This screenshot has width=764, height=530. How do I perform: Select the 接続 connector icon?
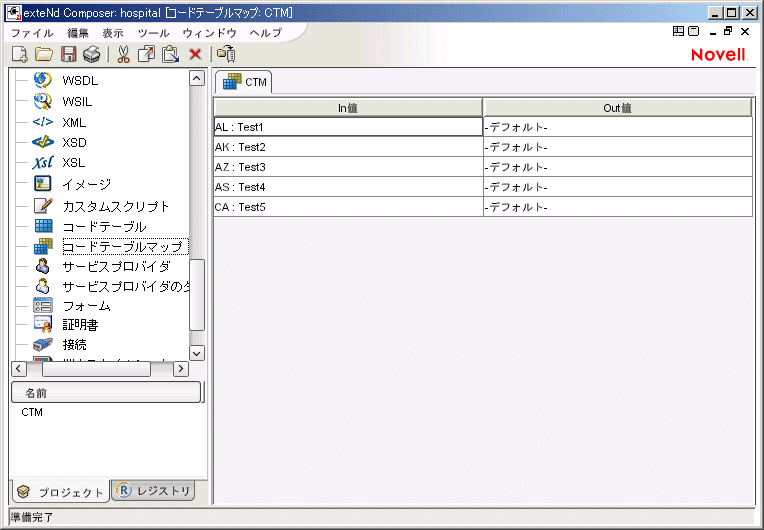click(x=43, y=344)
